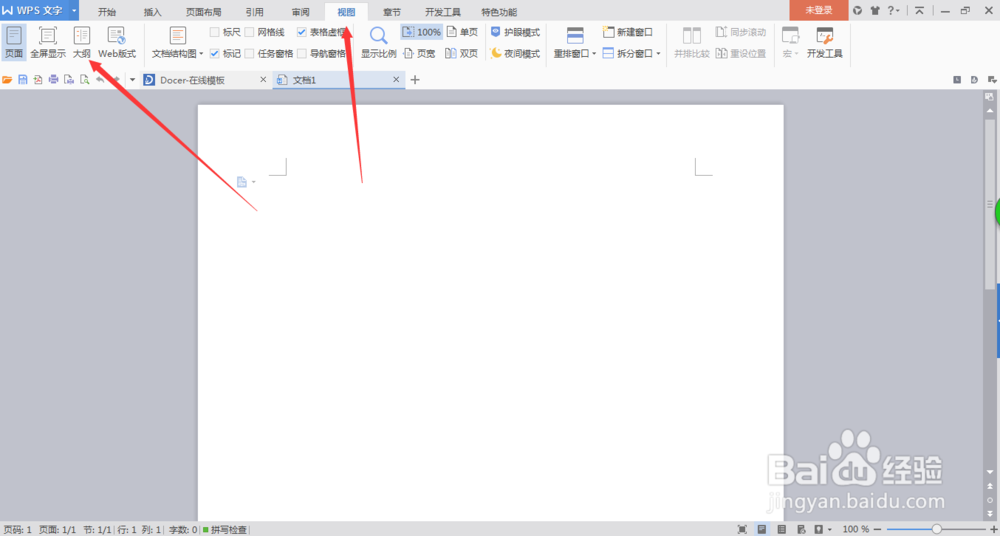Click 重设位置 reset position
This screenshot has height=536, width=1000.
[740, 54]
